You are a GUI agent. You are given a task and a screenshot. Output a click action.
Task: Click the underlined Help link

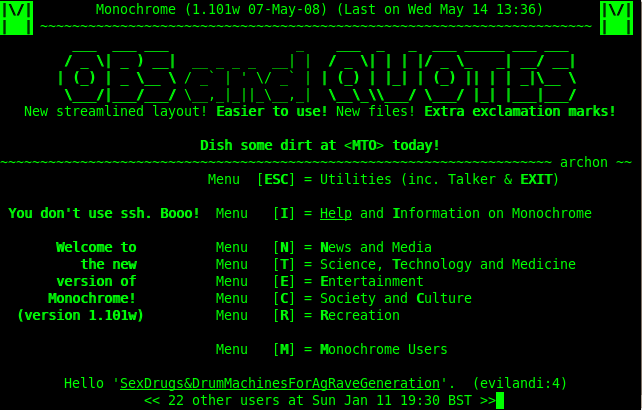click(335, 214)
